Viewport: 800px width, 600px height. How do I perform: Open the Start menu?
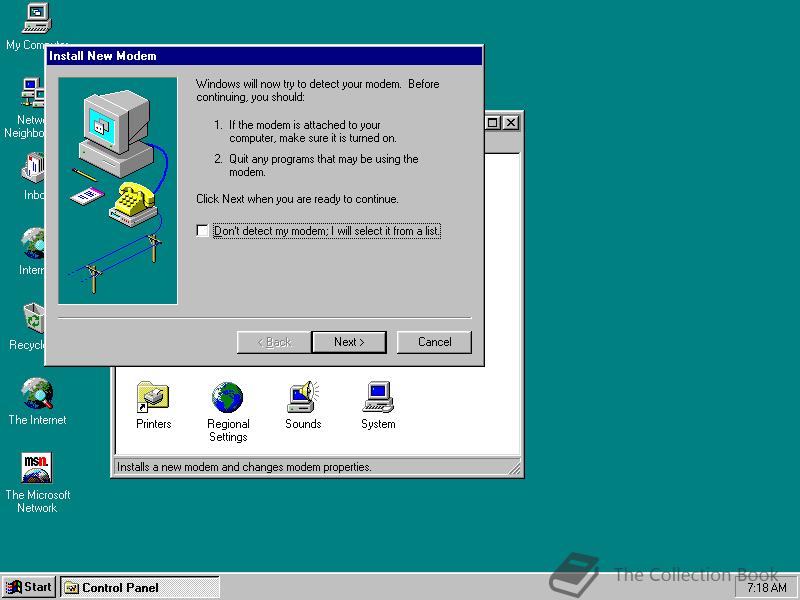coord(29,587)
